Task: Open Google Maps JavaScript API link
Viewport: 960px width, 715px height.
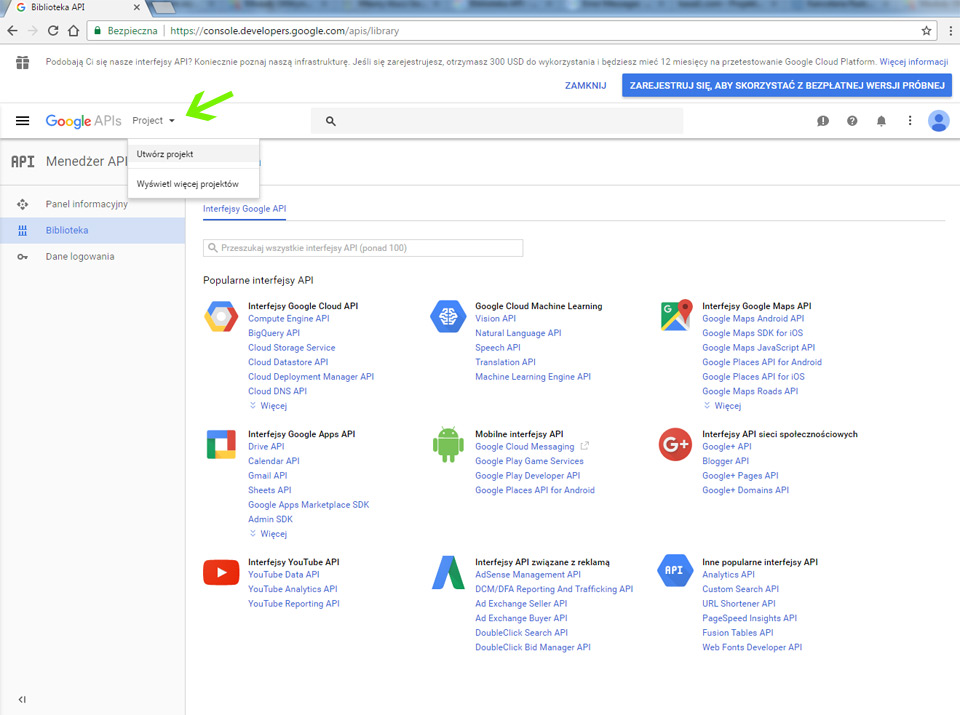Action: [x=759, y=348]
